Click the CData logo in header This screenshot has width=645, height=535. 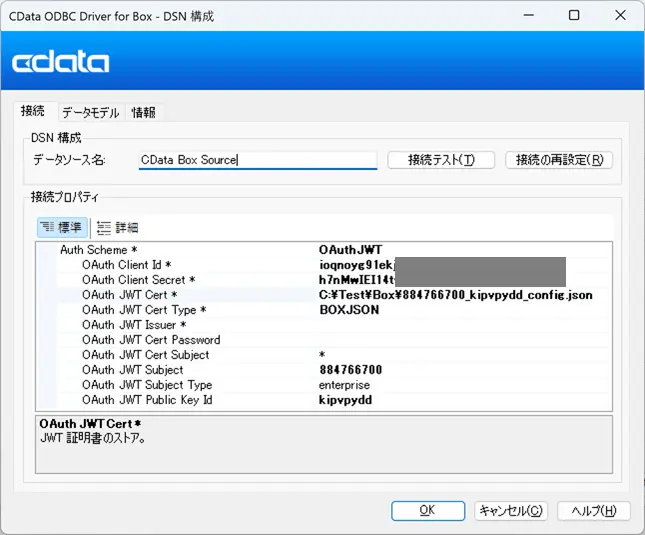coord(61,63)
